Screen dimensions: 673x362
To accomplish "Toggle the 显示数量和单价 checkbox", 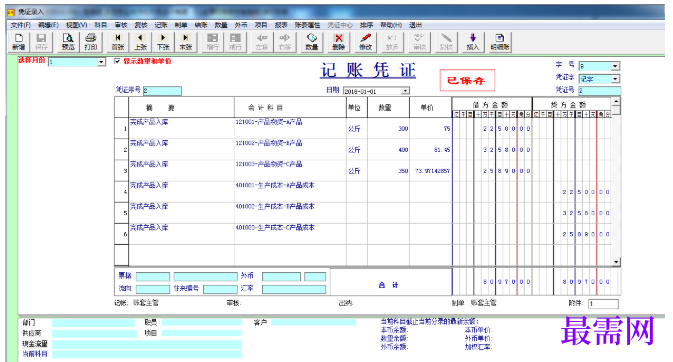I will pyautogui.click(x=117, y=61).
